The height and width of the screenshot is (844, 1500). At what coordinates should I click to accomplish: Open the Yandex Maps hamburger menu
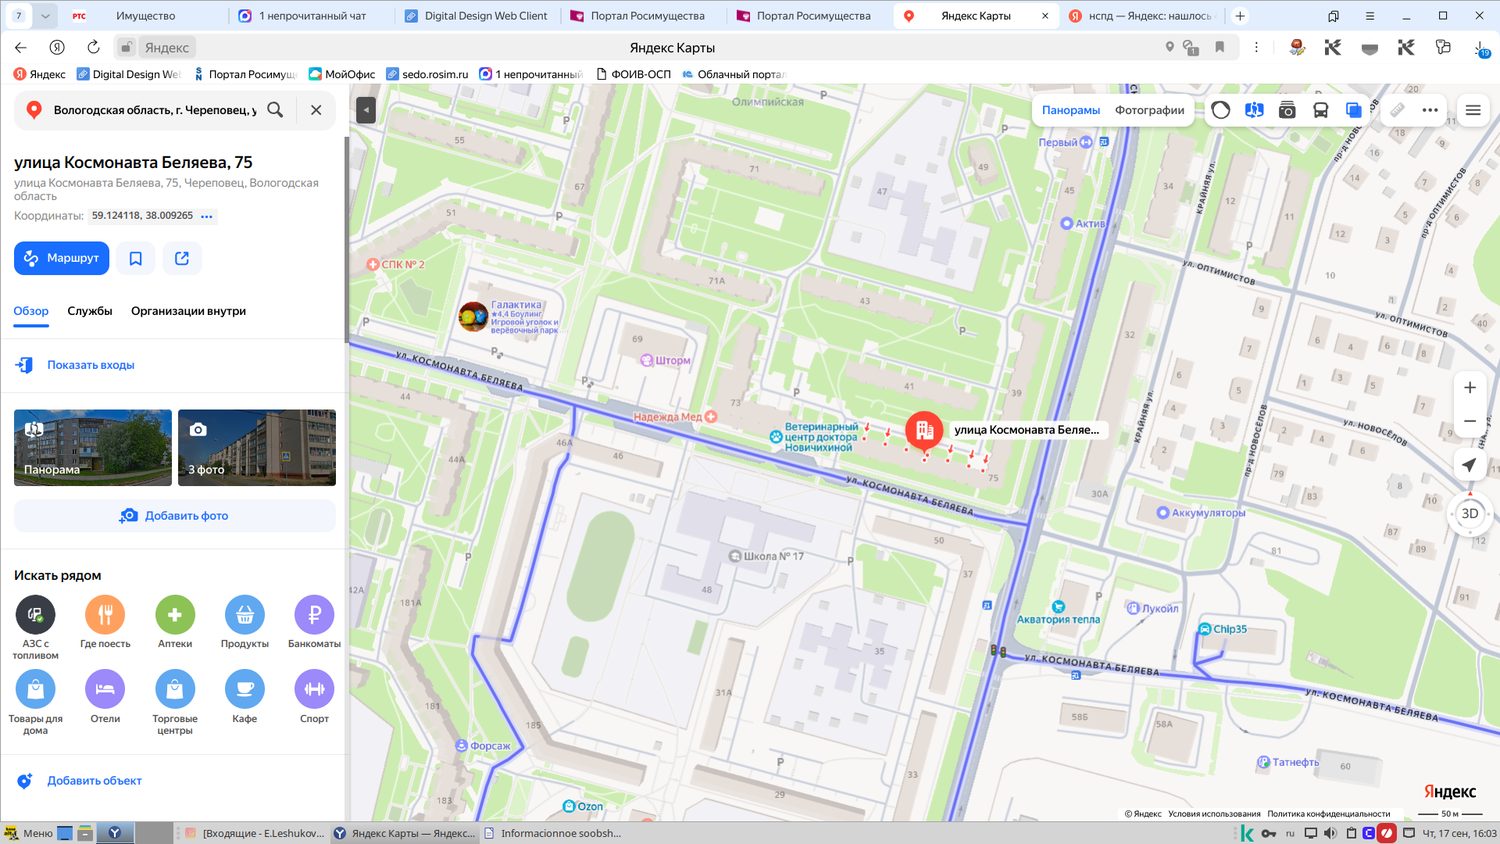point(1473,110)
